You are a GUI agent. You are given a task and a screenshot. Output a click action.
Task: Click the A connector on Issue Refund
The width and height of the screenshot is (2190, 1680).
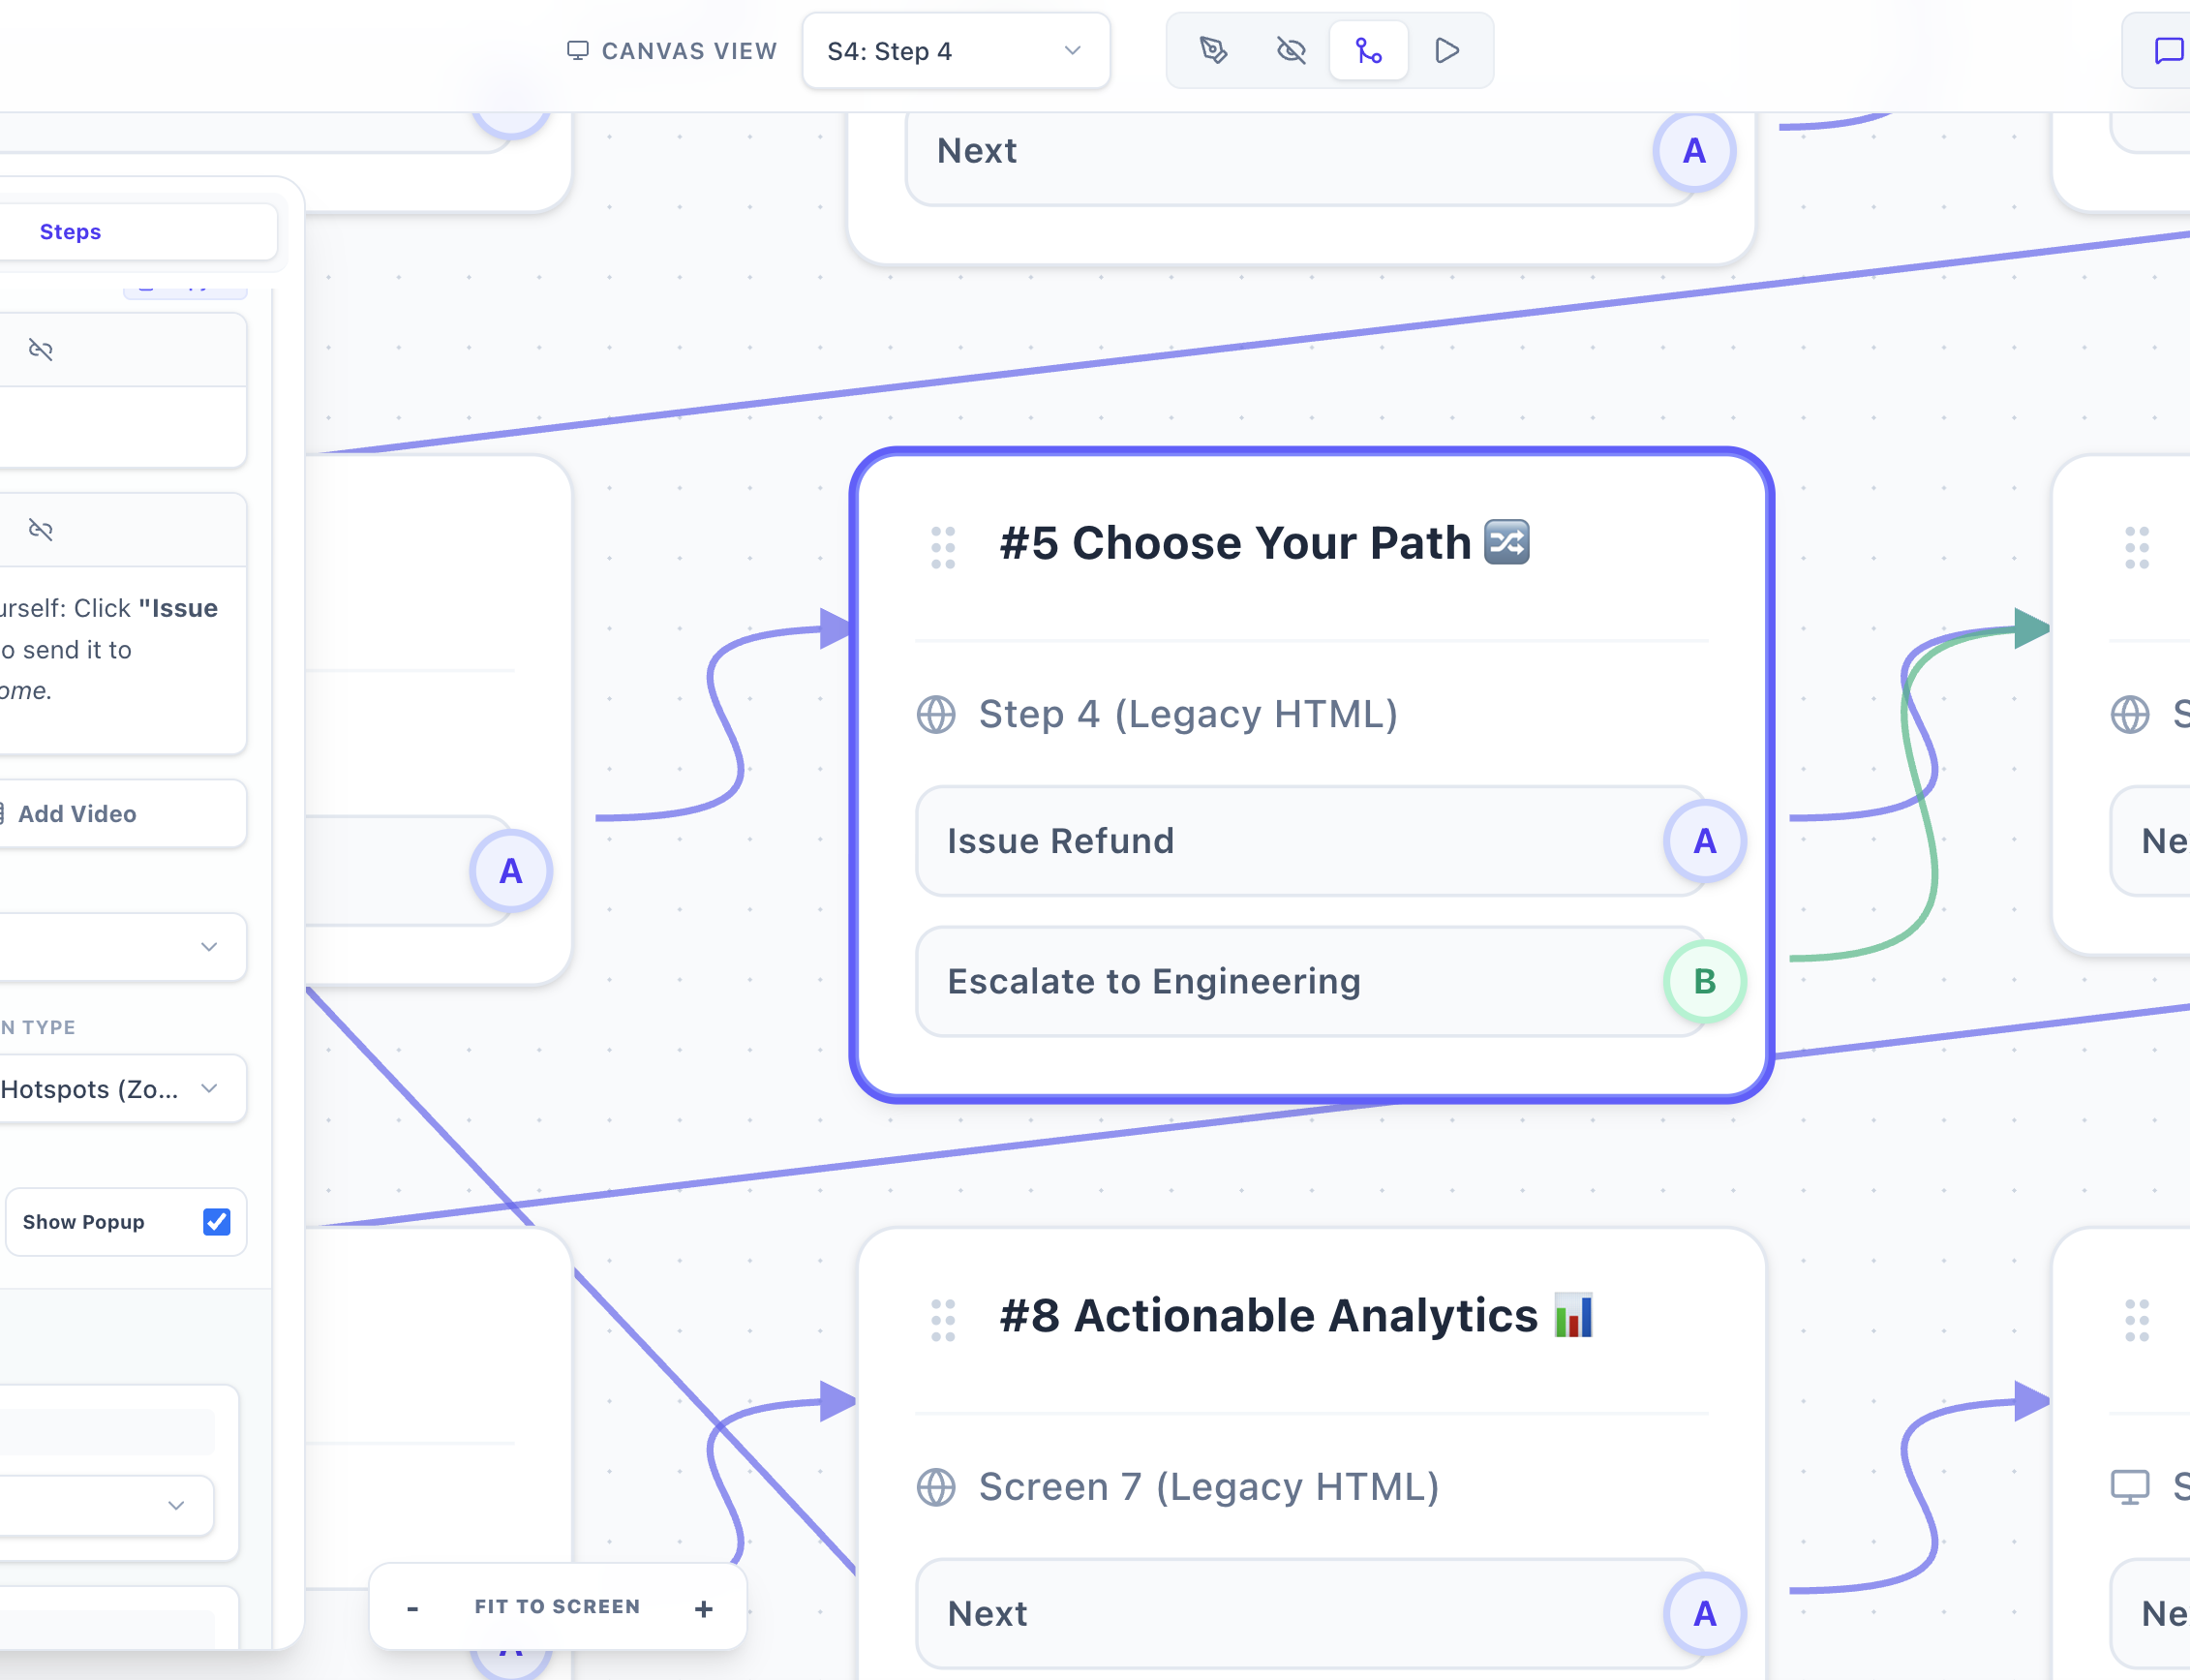coord(1705,841)
